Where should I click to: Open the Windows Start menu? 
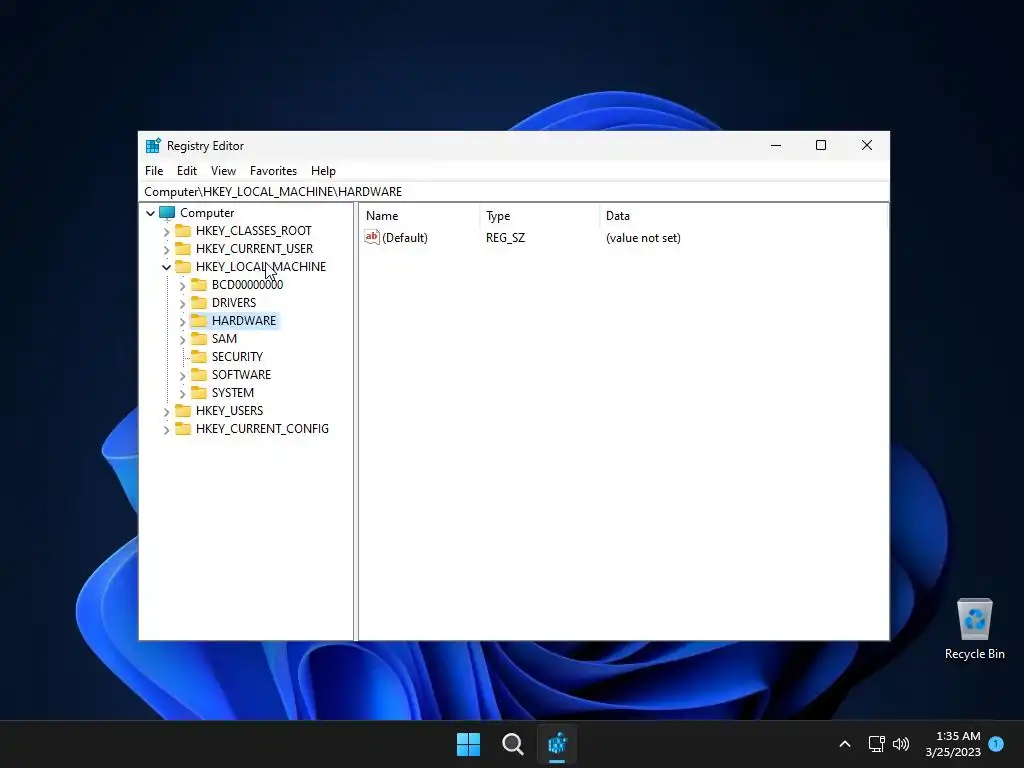click(x=468, y=744)
